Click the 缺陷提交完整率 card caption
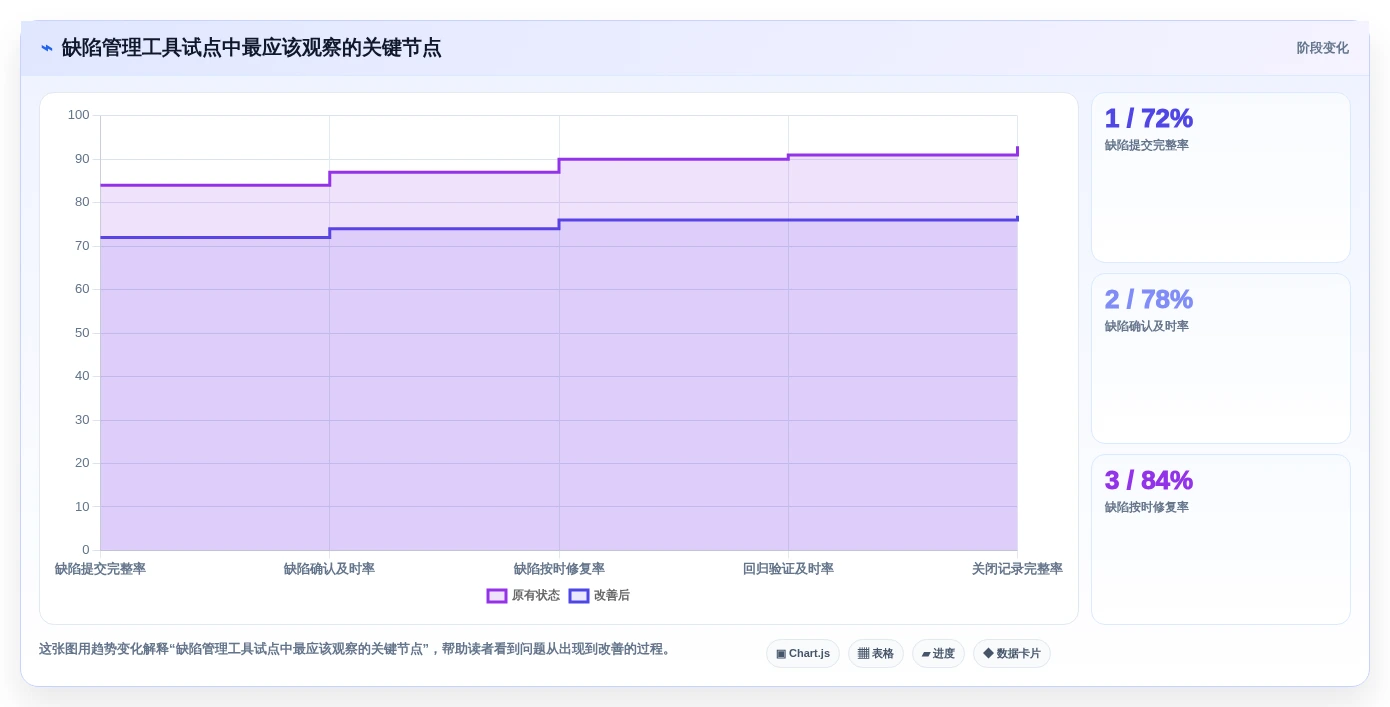The image size is (1390, 707). [x=1147, y=146]
